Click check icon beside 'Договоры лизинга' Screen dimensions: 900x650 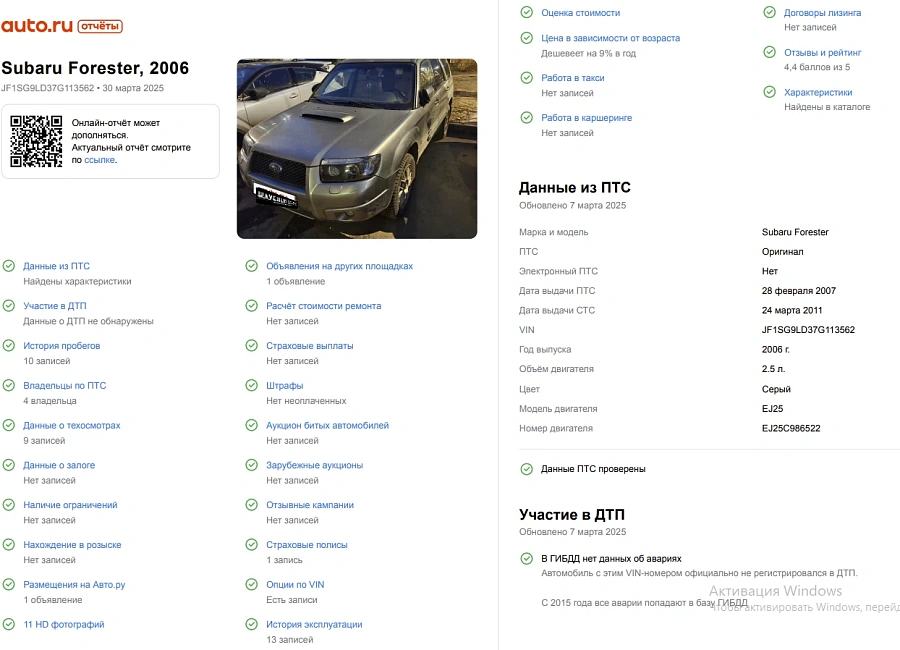pos(770,12)
